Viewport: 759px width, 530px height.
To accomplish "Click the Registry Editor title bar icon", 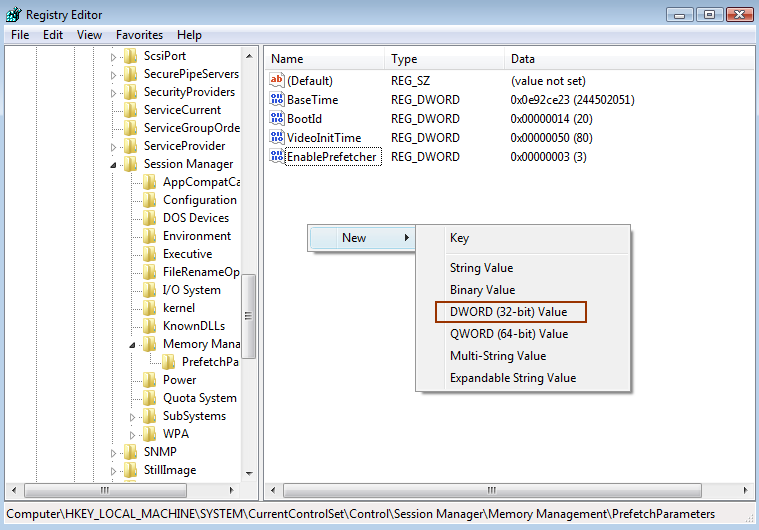I will point(14,15).
